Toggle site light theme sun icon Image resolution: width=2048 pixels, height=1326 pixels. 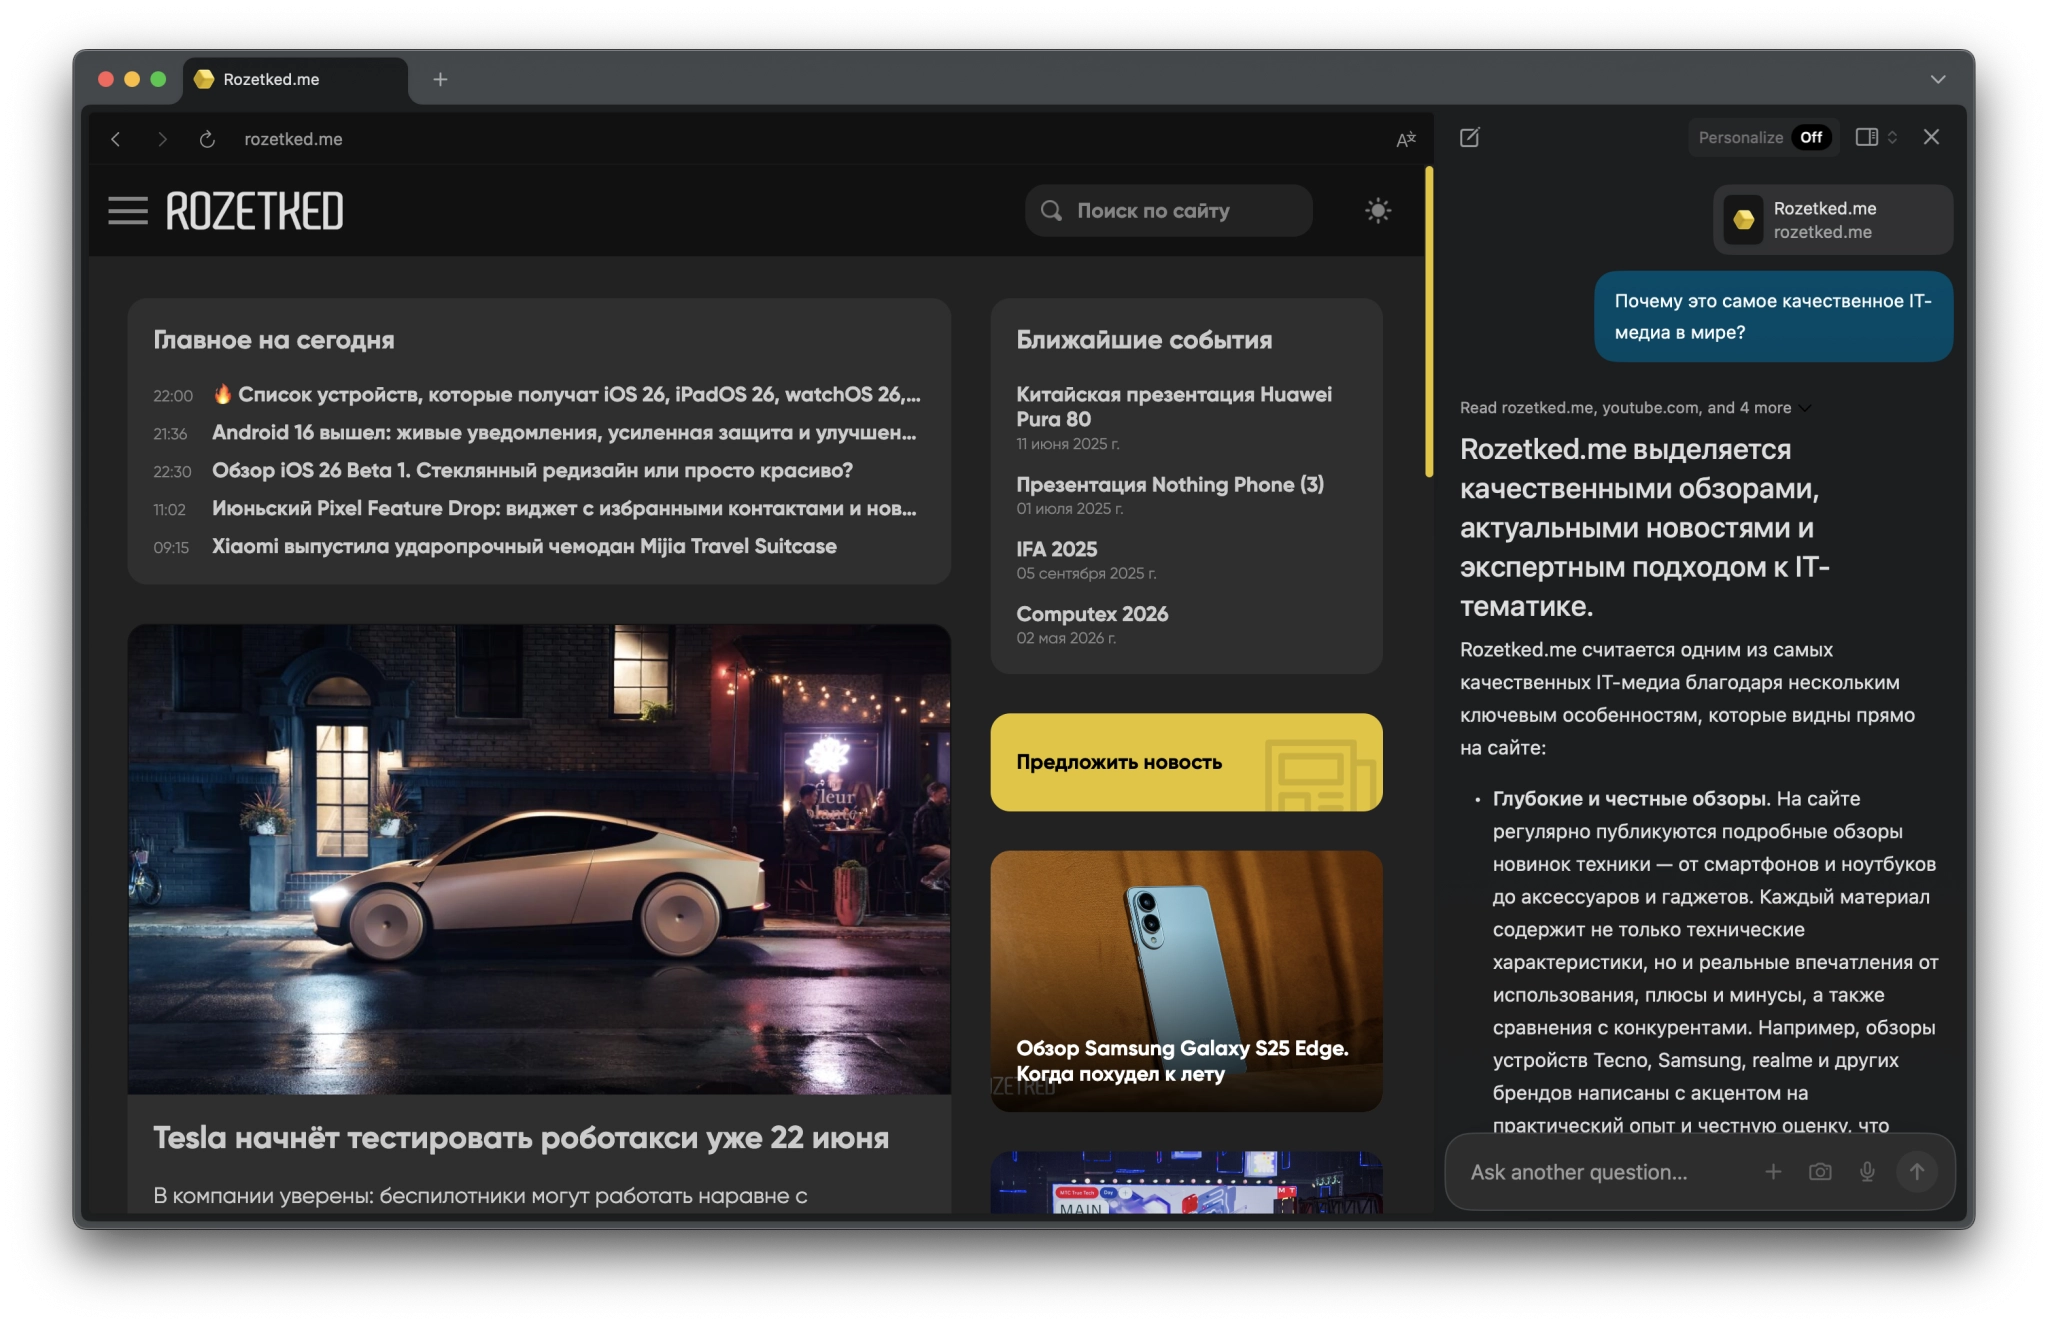click(x=1378, y=211)
